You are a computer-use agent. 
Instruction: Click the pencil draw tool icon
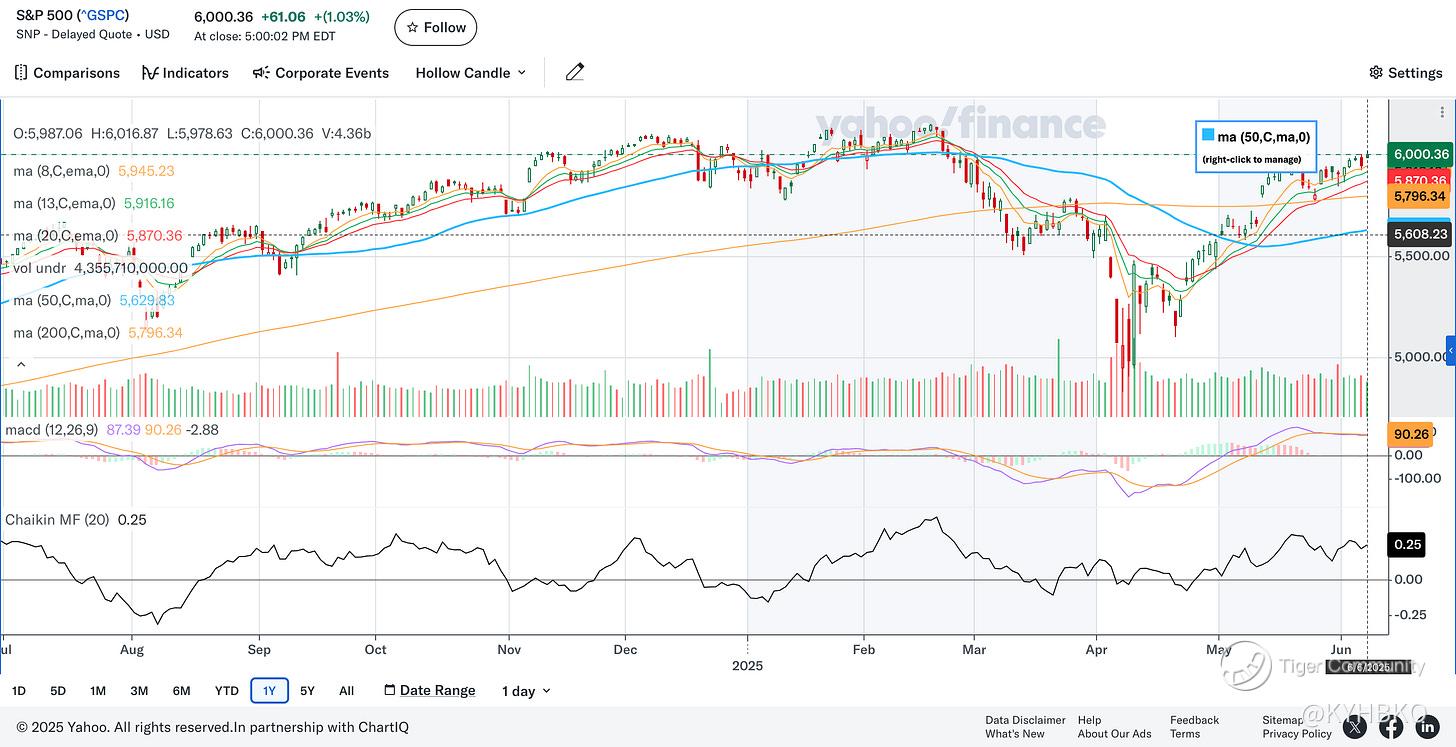pyautogui.click(x=574, y=72)
